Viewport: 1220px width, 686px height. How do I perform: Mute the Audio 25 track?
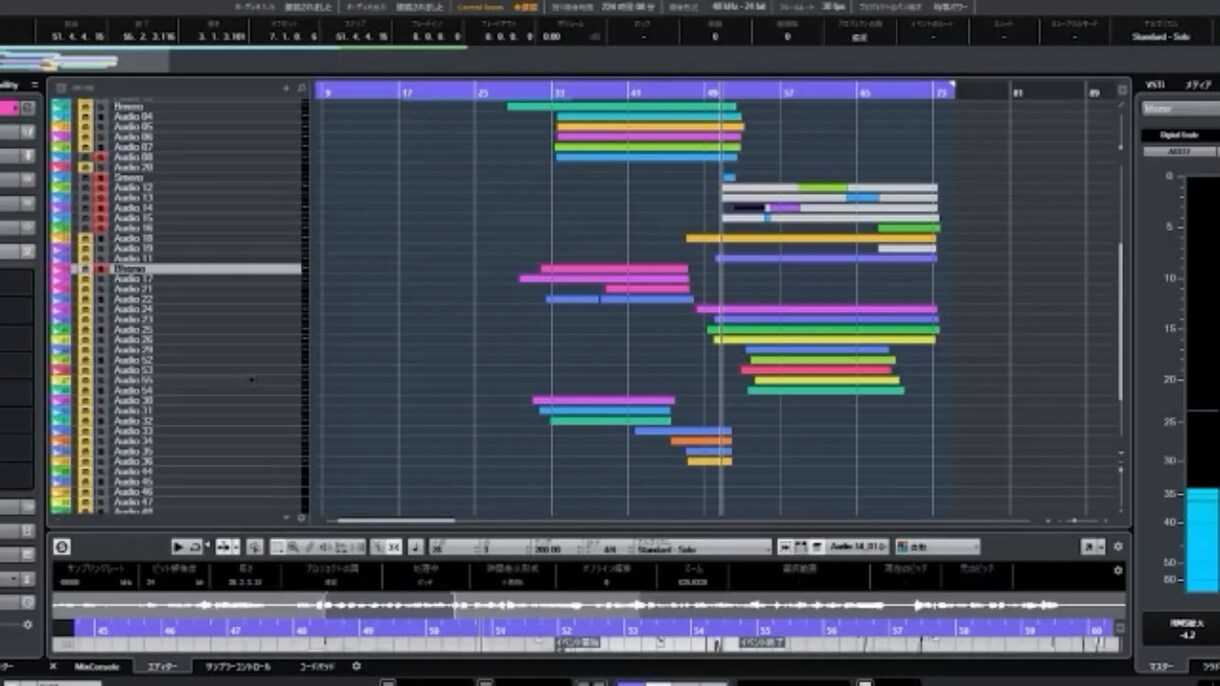[86, 330]
